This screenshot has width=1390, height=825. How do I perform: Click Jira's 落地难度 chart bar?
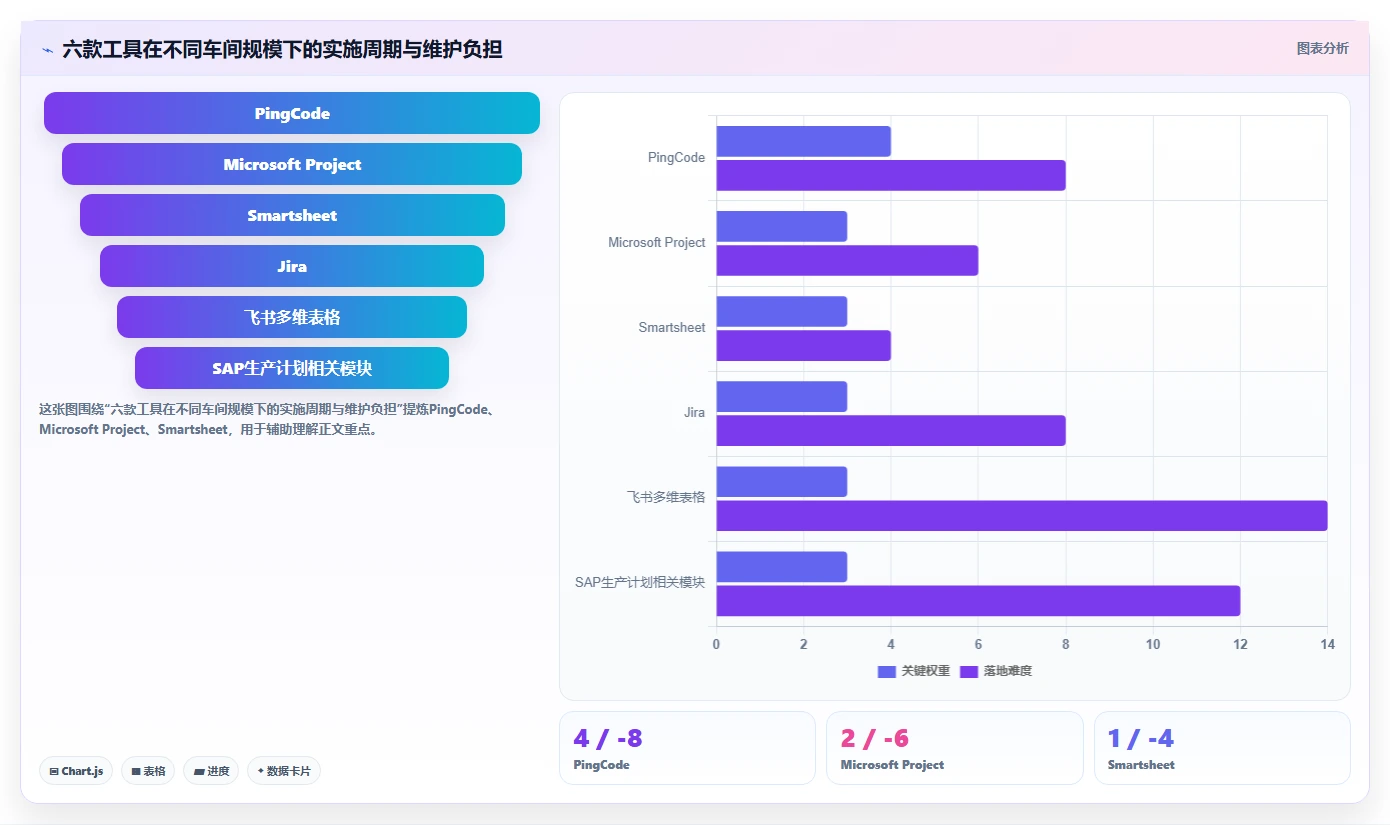pyautogui.click(x=891, y=430)
